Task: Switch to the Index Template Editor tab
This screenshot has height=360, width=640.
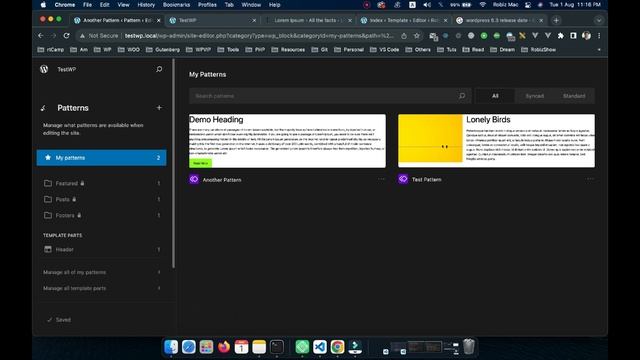Action: [x=403, y=20]
